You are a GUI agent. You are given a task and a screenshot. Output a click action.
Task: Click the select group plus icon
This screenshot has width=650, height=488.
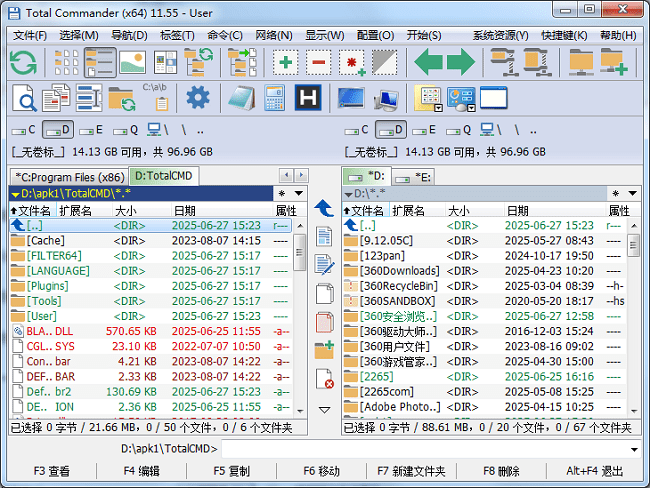[x=286, y=62]
